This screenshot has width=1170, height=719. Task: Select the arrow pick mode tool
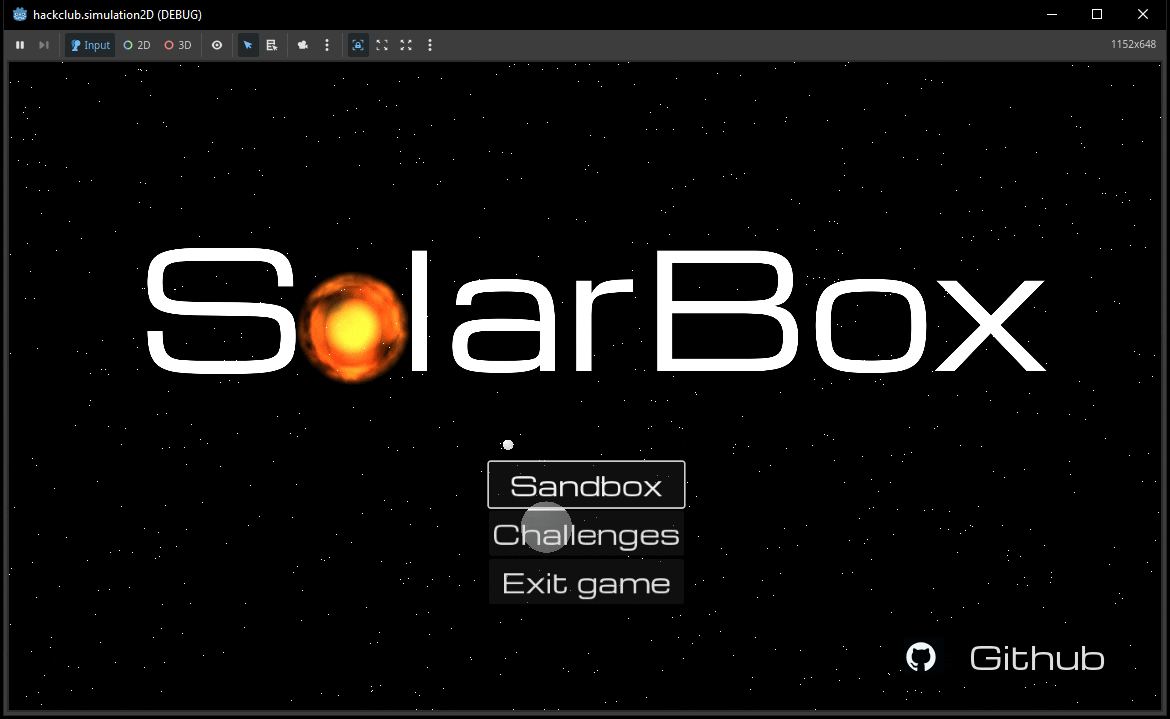pyautogui.click(x=247, y=45)
